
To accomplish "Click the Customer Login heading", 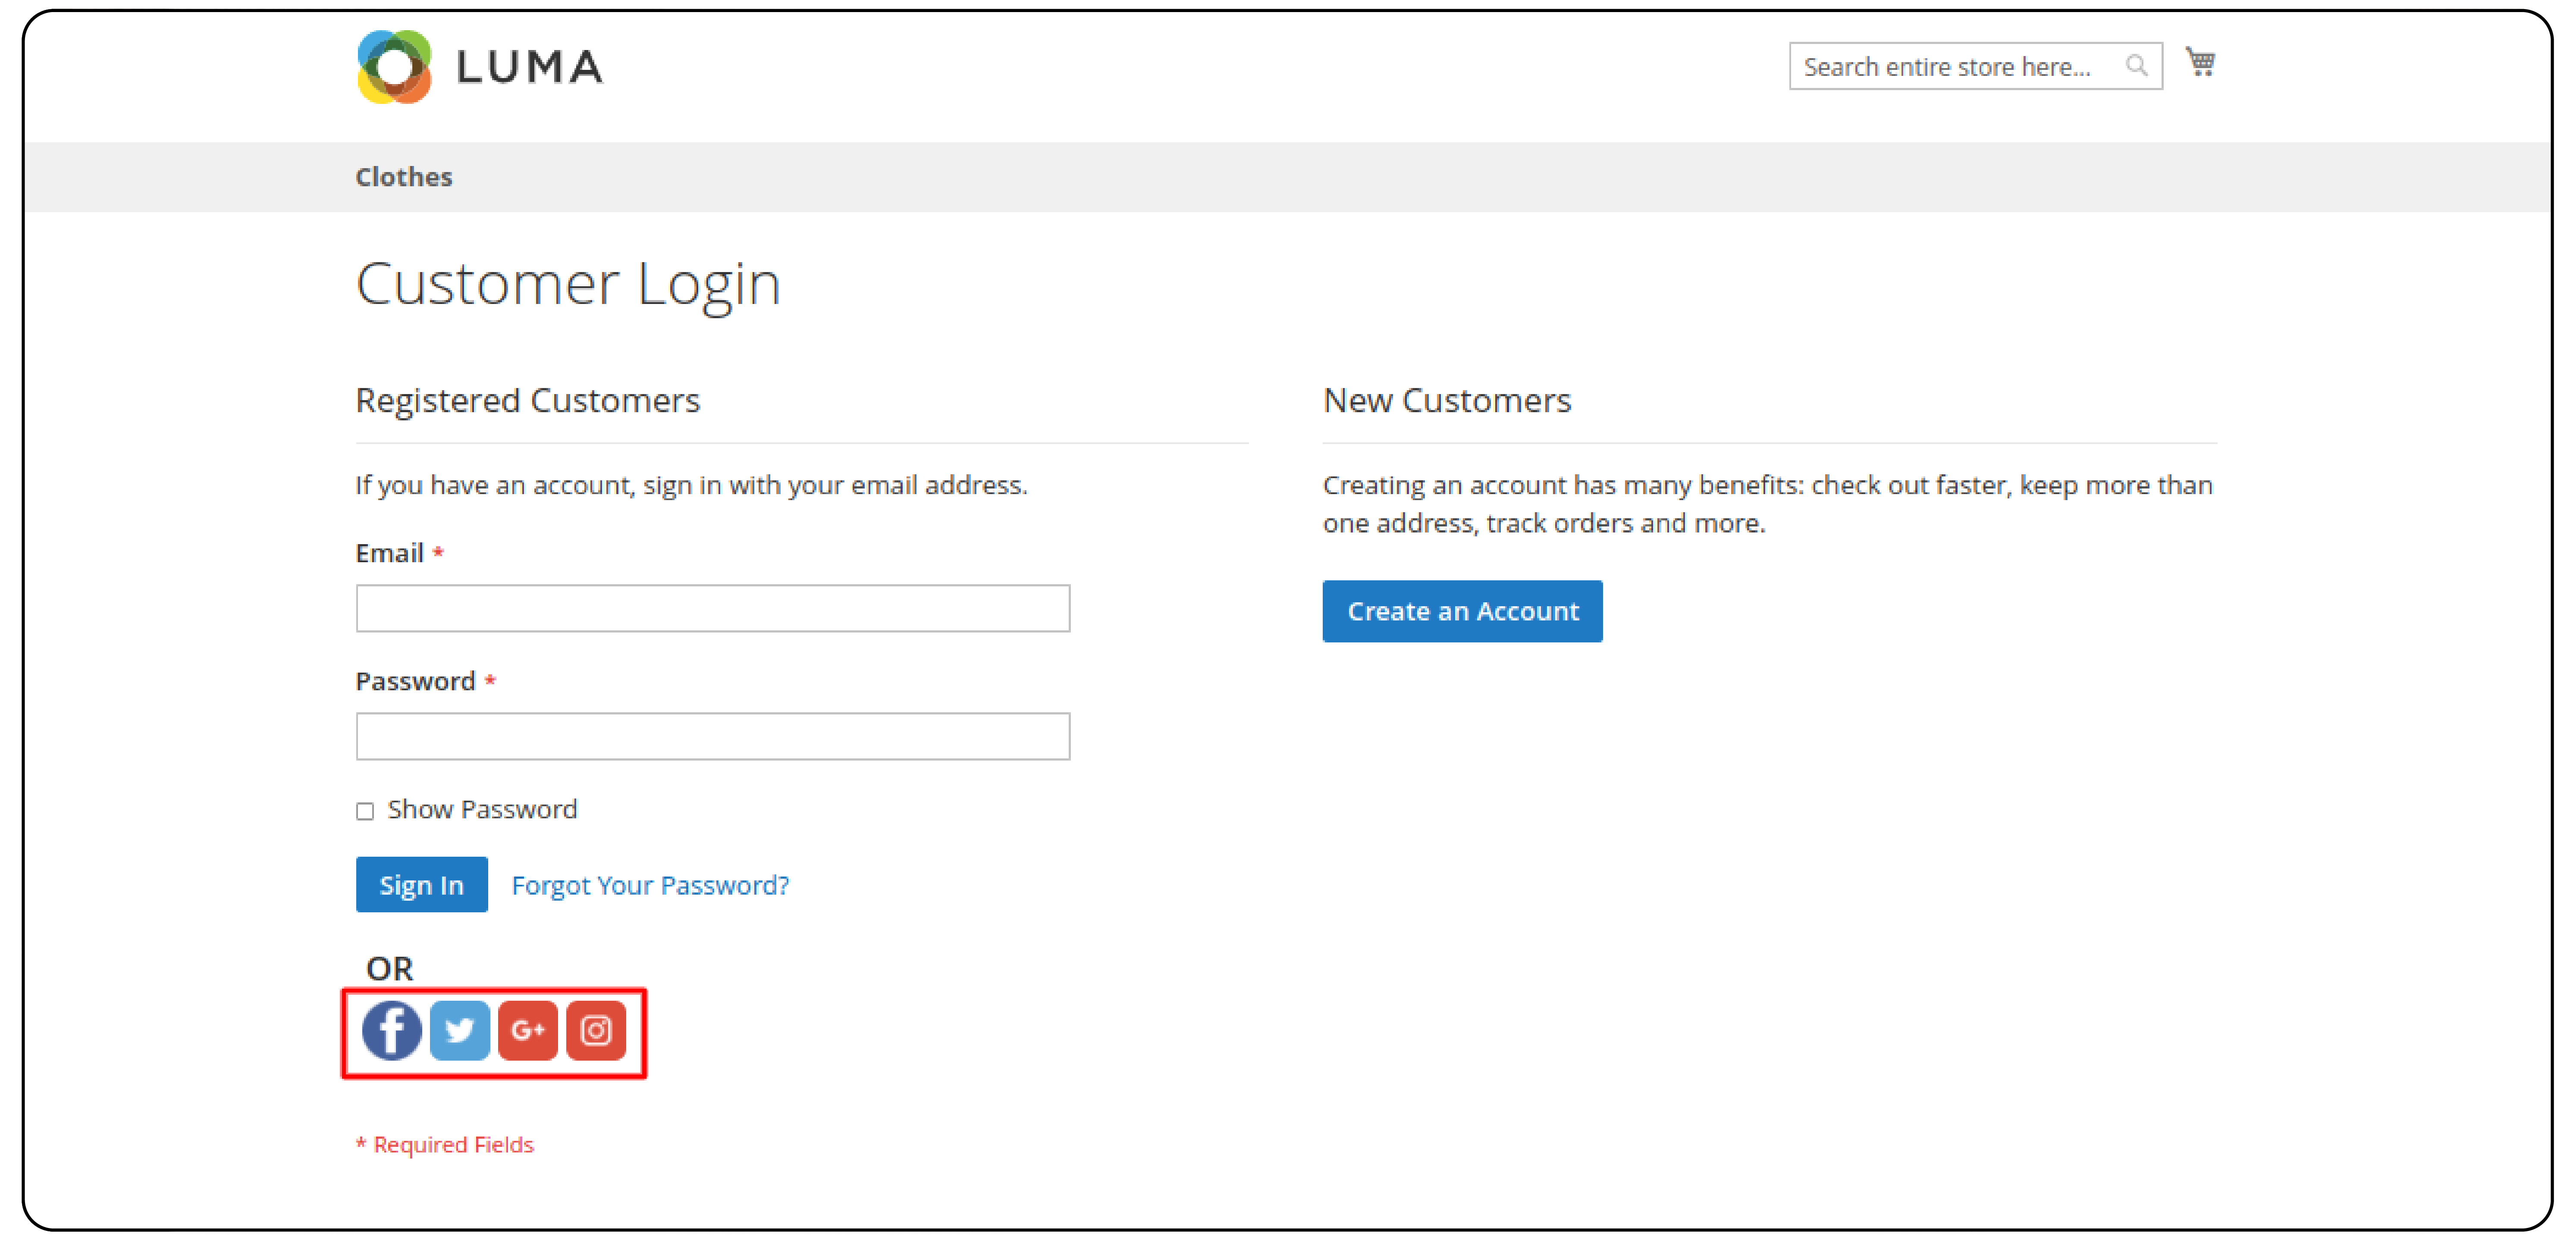I will pos(568,284).
